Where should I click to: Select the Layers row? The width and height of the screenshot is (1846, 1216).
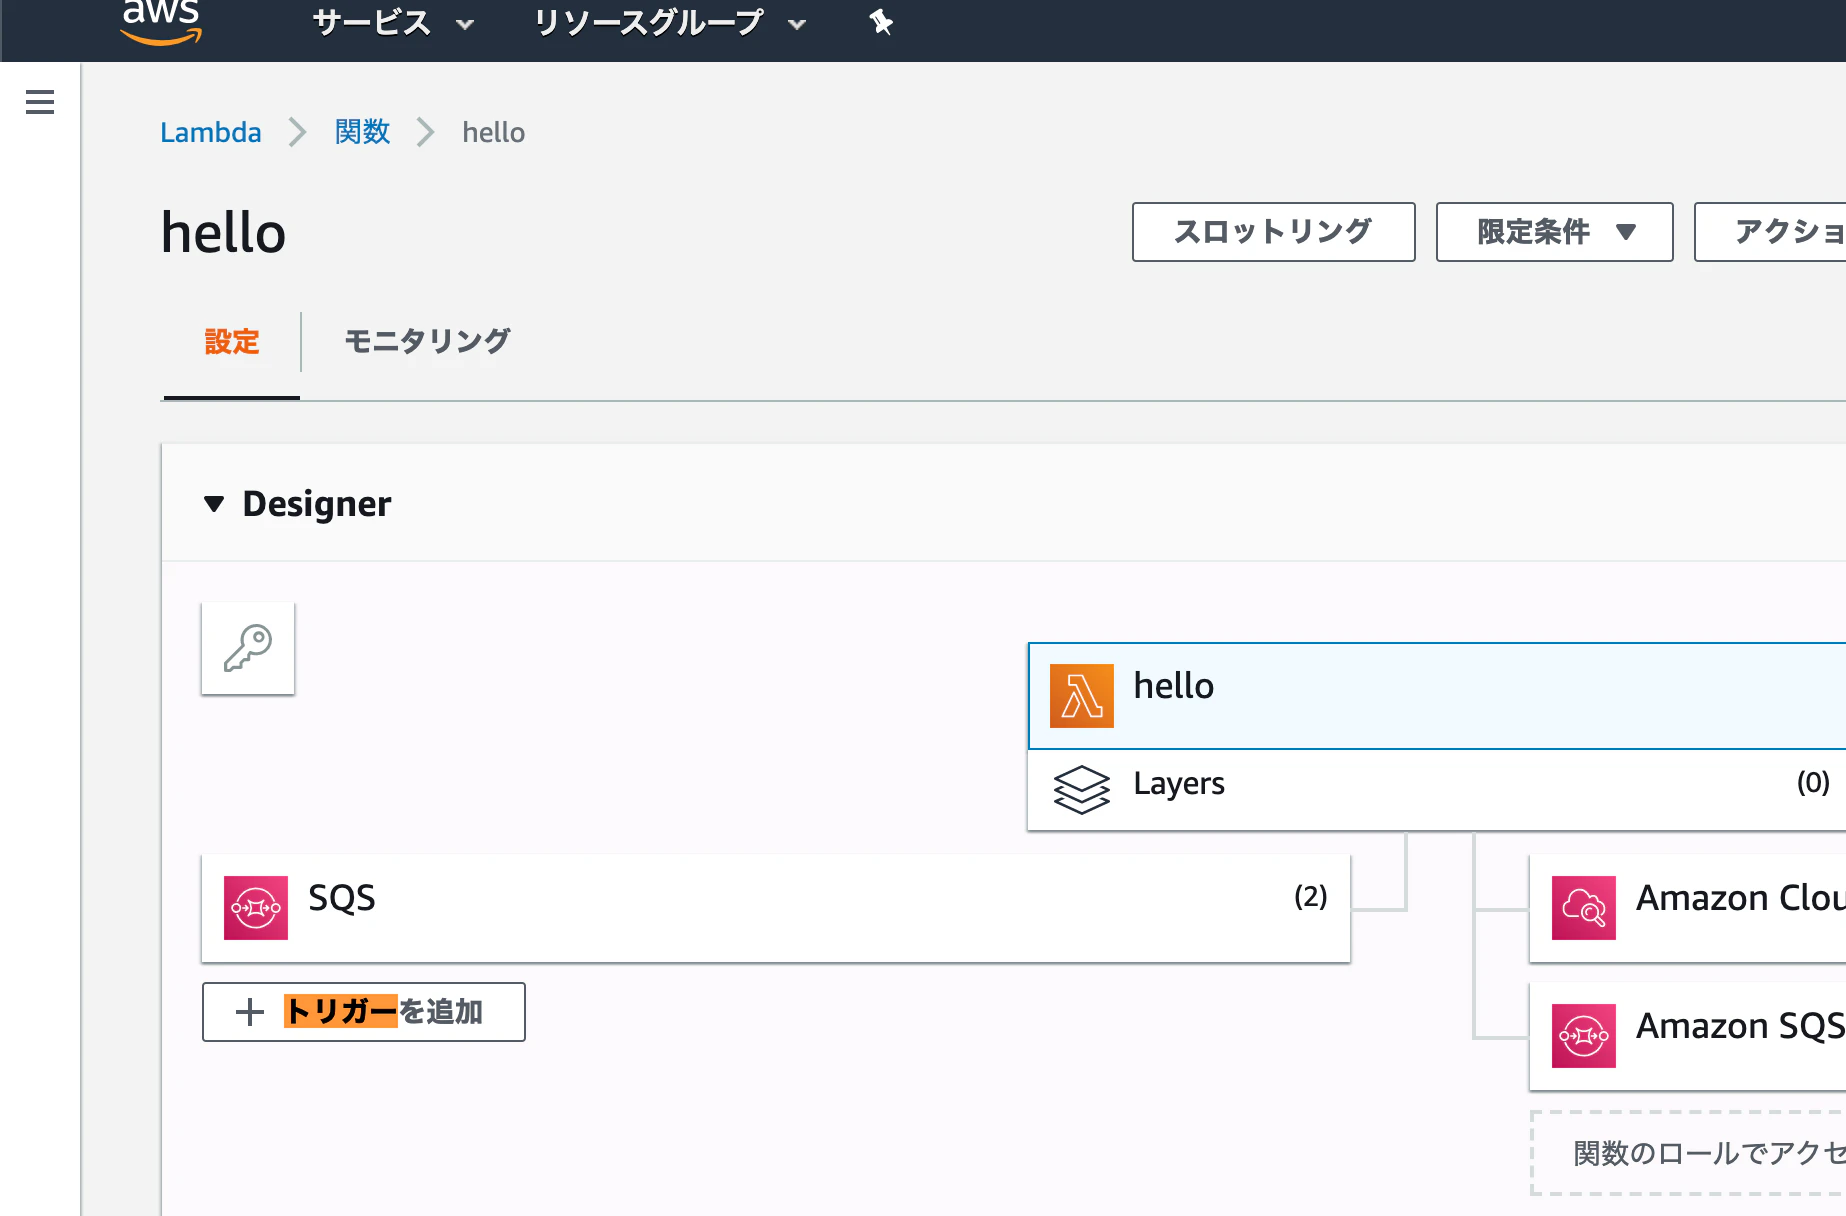click(x=1437, y=789)
